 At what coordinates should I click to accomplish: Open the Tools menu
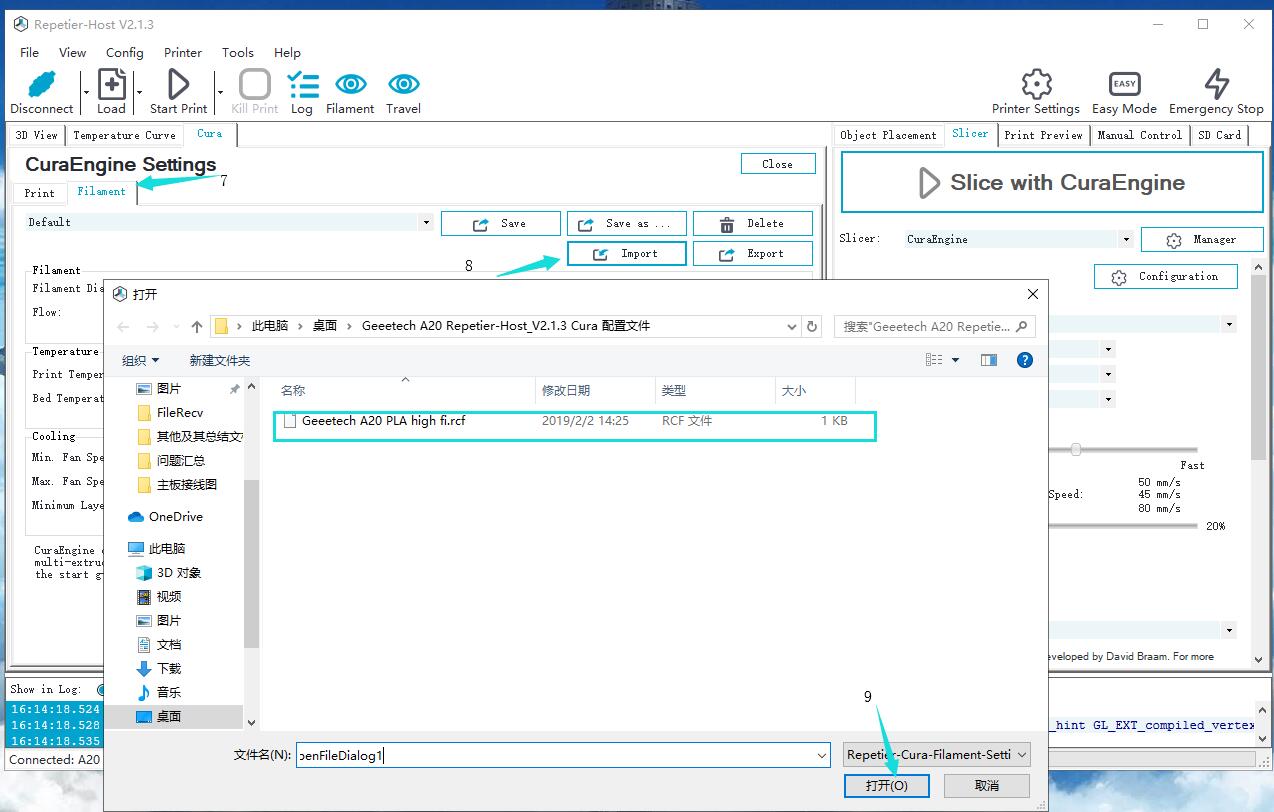pos(238,52)
